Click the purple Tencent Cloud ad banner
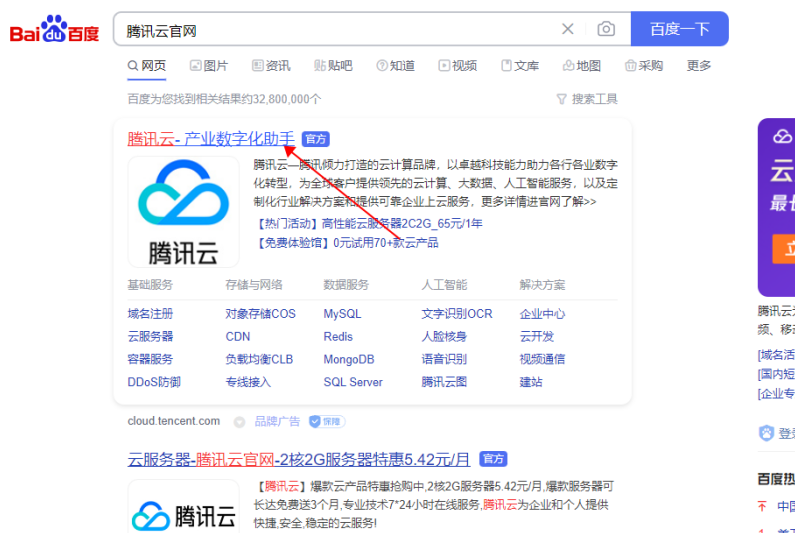Viewport: 795px width, 533px height. (x=776, y=207)
